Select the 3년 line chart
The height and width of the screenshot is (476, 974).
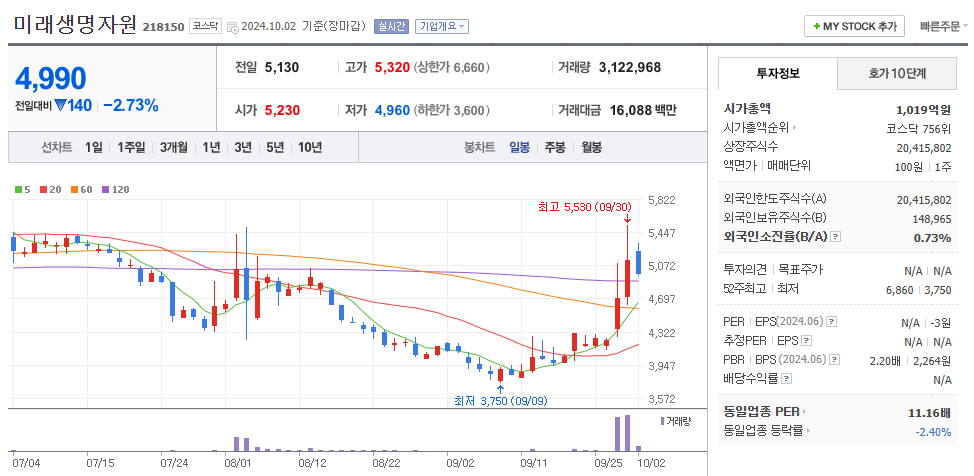[x=243, y=147]
